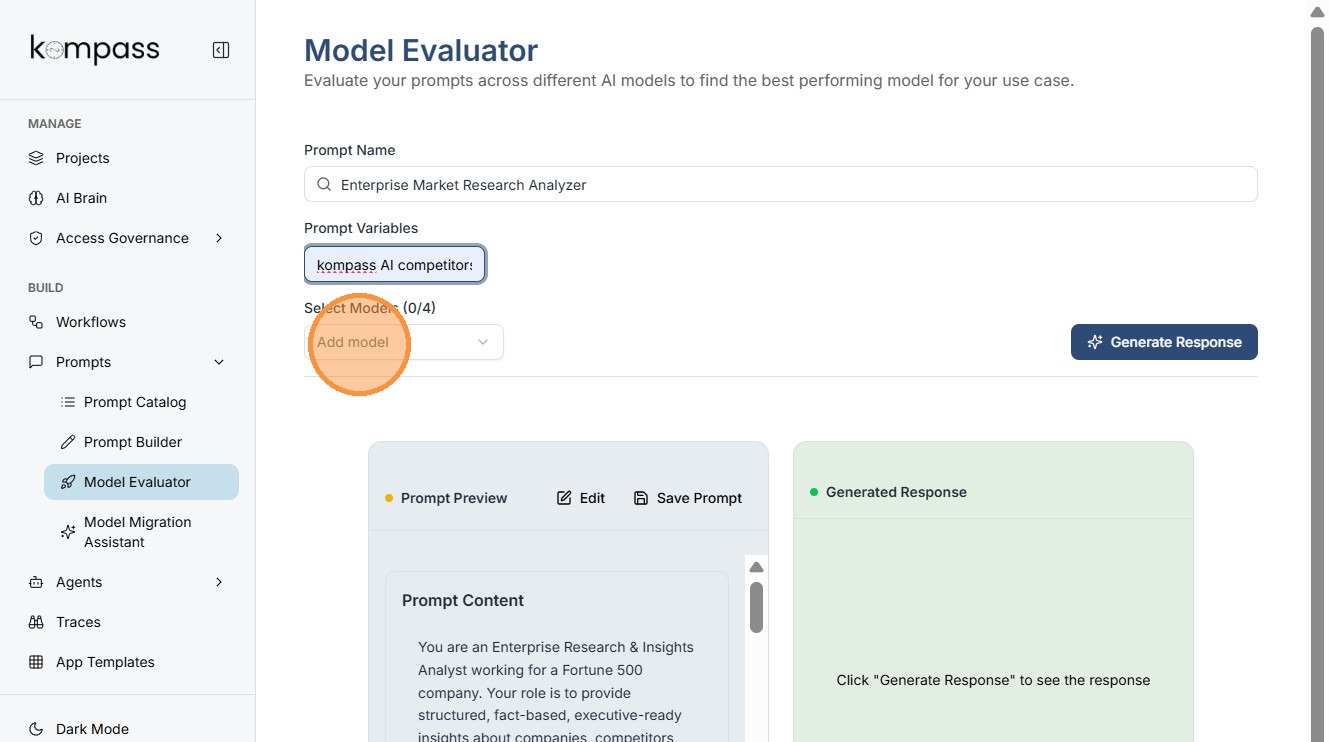This screenshot has height=742, width=1329.
Task: Expand the Agents submenu chevron
Action: (x=219, y=582)
